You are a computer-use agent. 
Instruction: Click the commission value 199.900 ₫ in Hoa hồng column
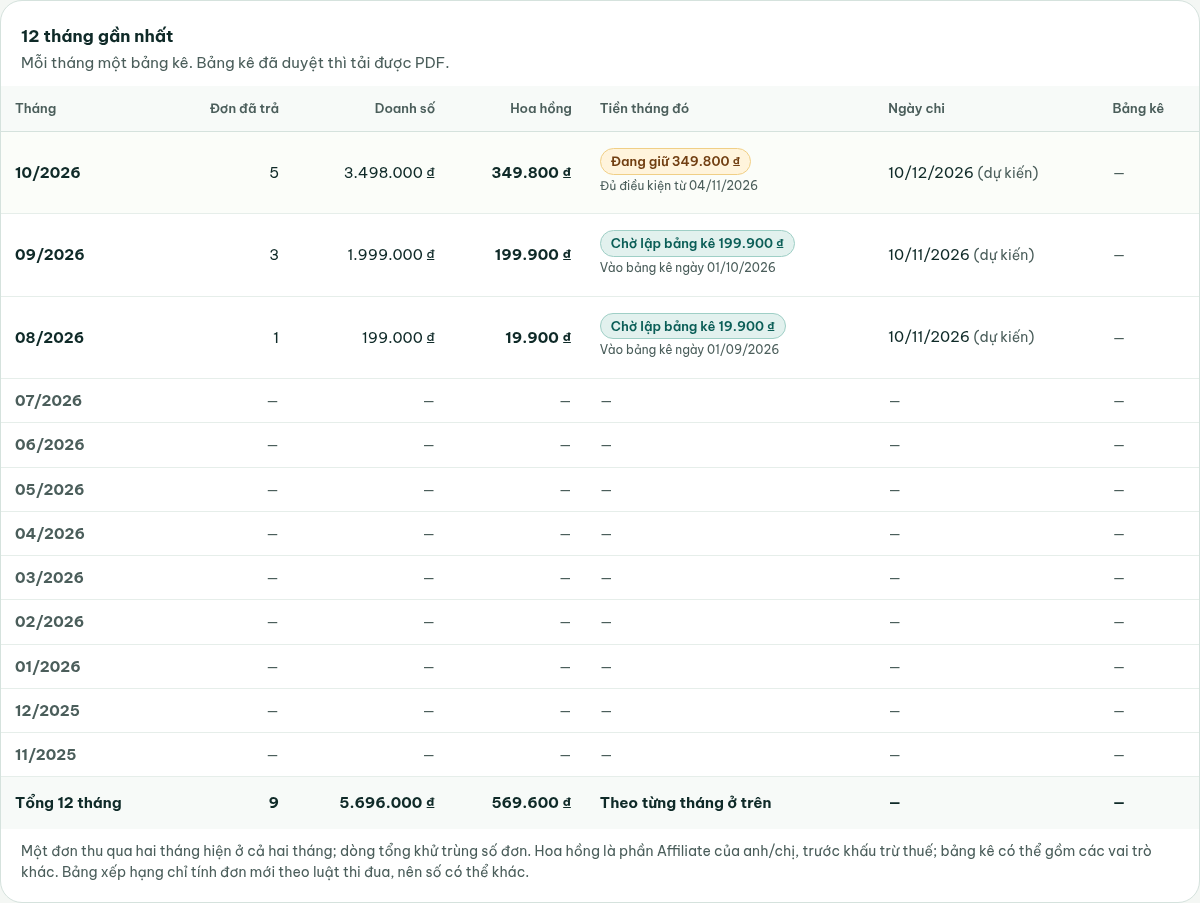pos(533,255)
